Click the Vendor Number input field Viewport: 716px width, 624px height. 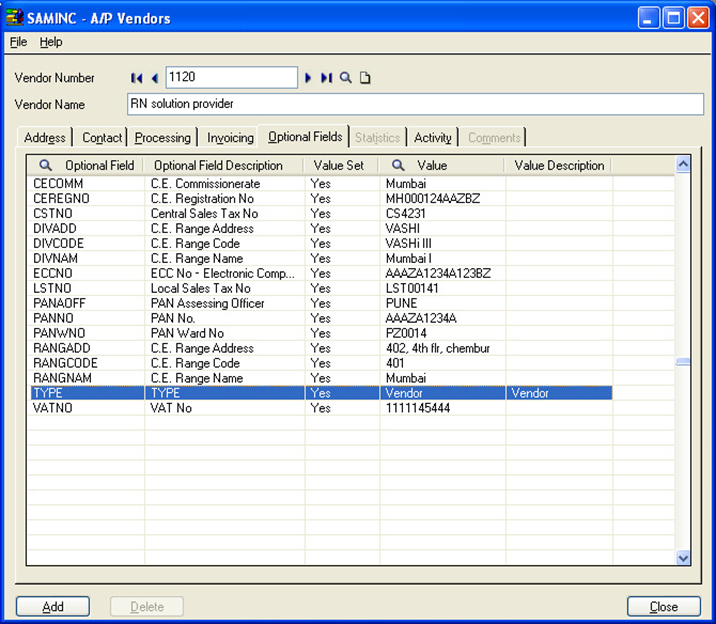coord(232,77)
